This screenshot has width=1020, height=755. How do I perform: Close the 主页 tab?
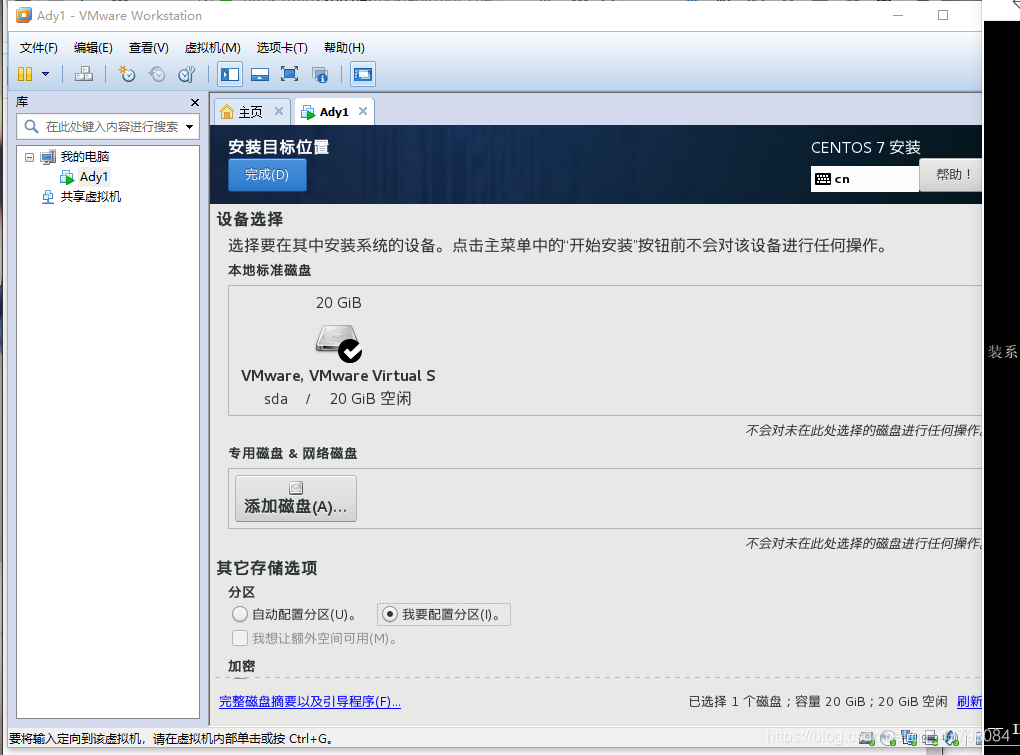tap(278, 111)
